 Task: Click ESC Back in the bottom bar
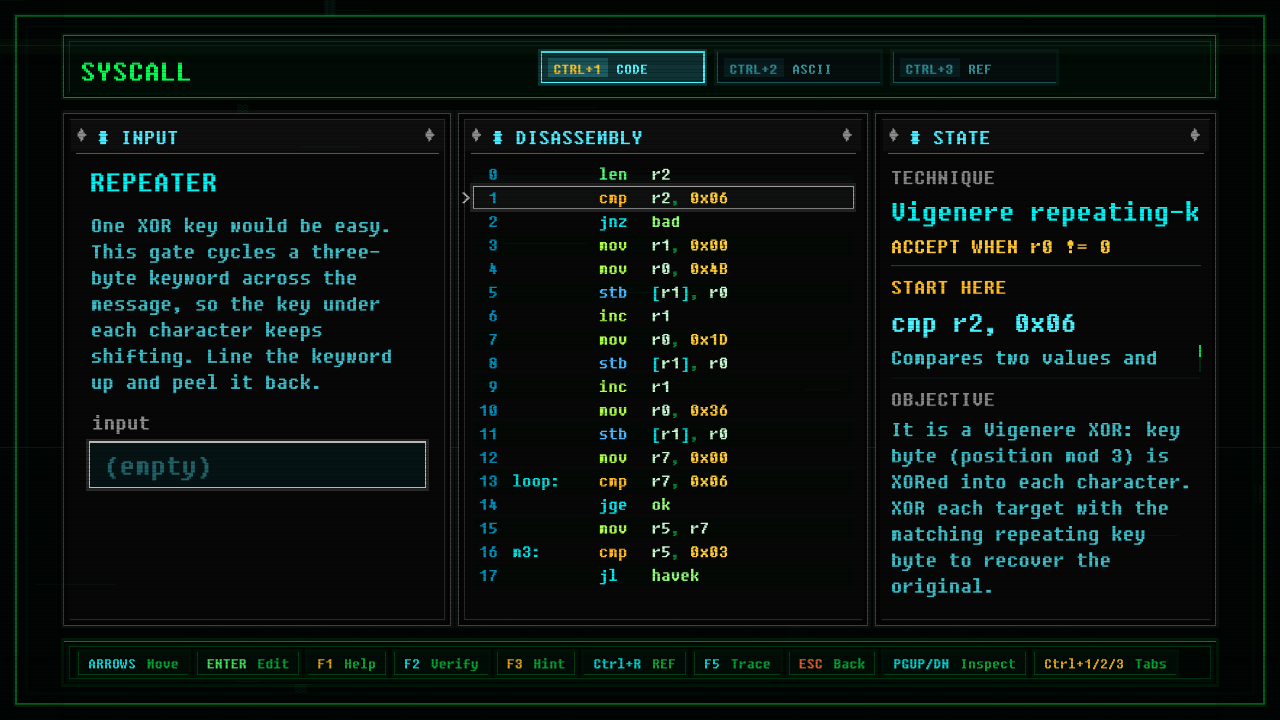coord(831,664)
